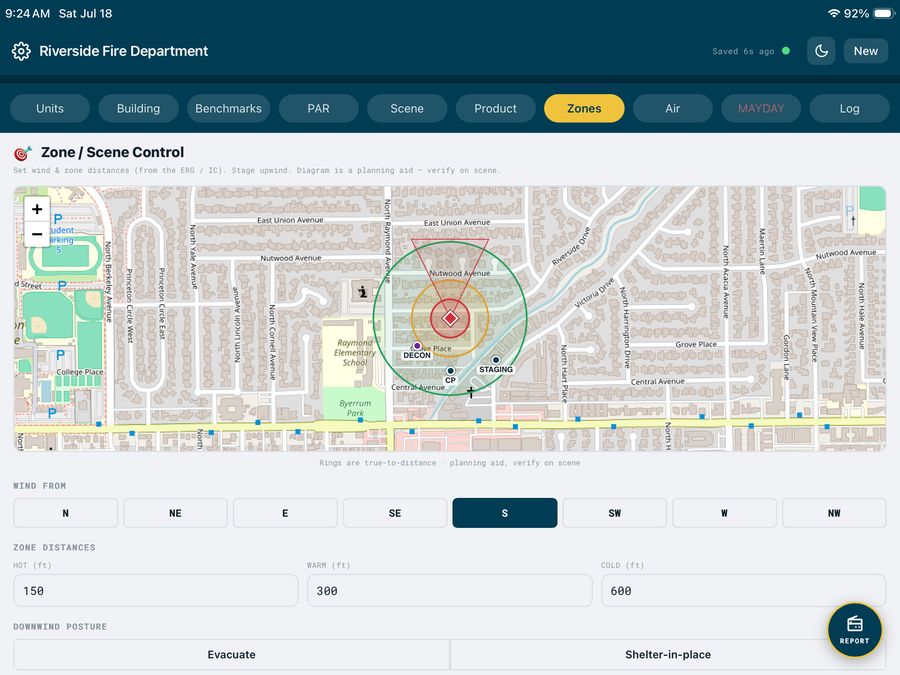Click the Raymond Elementary School label on map
Image resolution: width=900 pixels, height=675 pixels.
click(x=355, y=352)
